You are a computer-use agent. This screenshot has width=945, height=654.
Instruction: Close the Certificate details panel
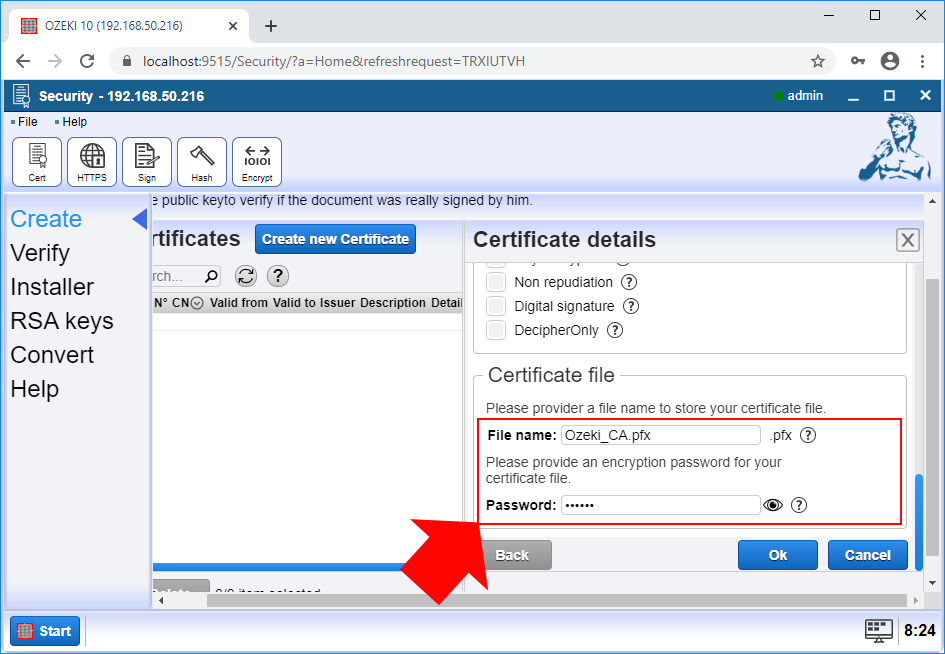pos(907,240)
